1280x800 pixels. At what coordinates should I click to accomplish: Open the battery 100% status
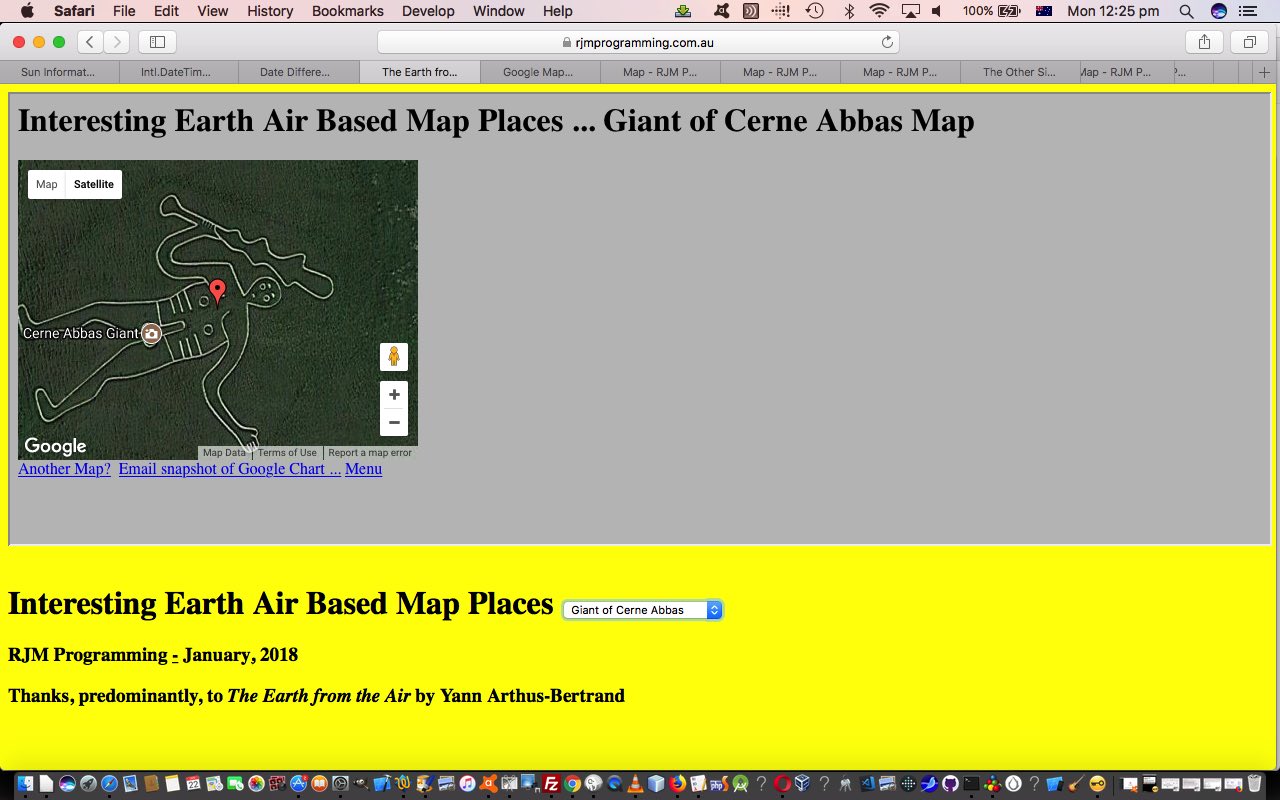tap(991, 11)
